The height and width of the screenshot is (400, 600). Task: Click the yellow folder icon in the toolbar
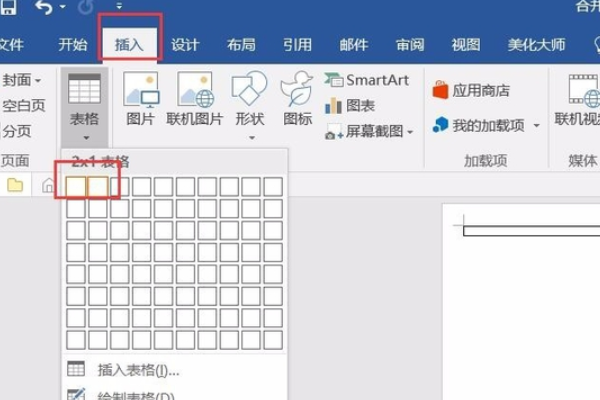(x=15, y=185)
